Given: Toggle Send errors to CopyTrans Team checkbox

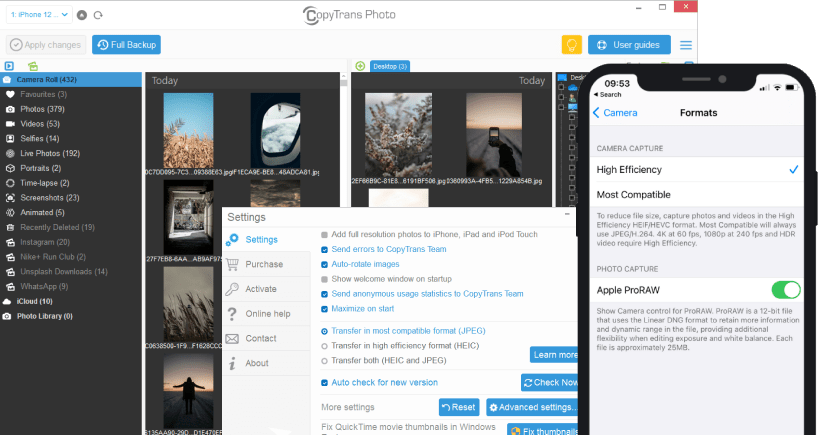Looking at the screenshot, I should click(x=324, y=249).
